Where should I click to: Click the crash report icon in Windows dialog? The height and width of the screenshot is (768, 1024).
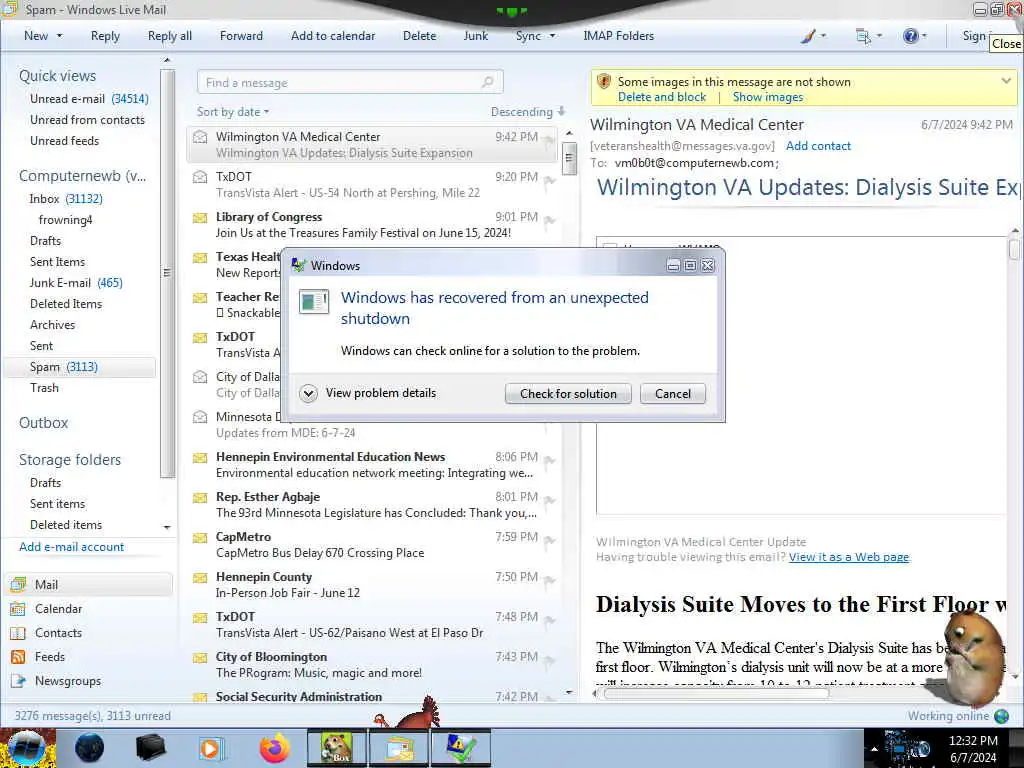tap(313, 302)
